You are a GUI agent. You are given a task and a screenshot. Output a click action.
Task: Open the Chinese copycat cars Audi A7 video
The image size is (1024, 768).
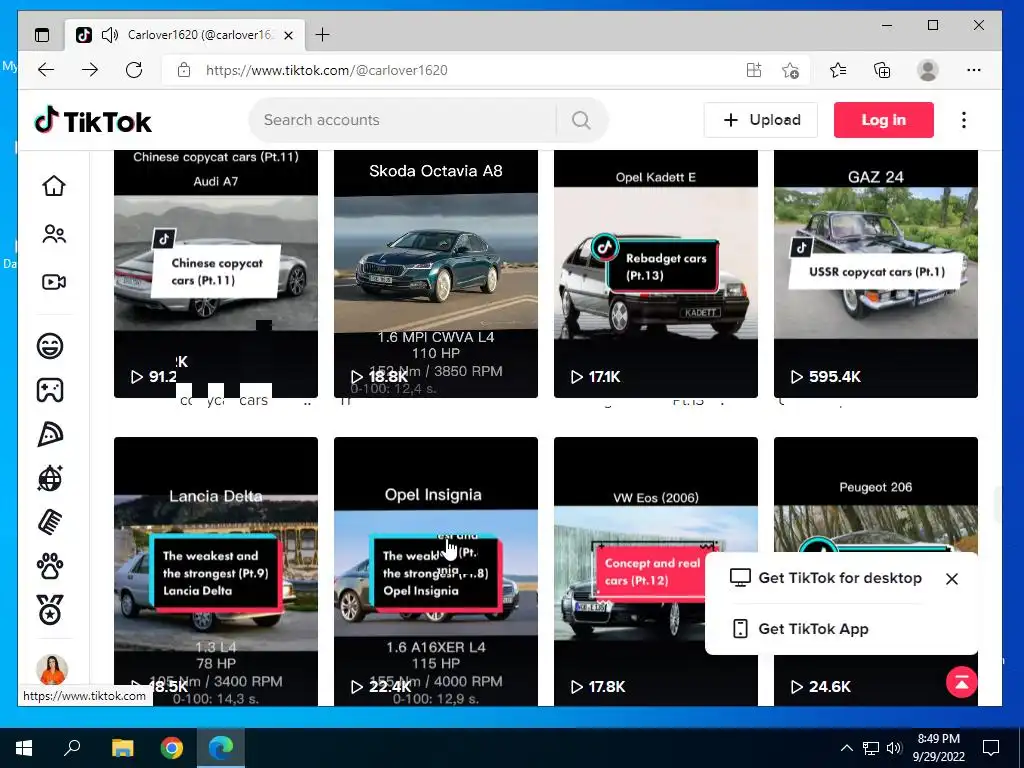(x=216, y=274)
